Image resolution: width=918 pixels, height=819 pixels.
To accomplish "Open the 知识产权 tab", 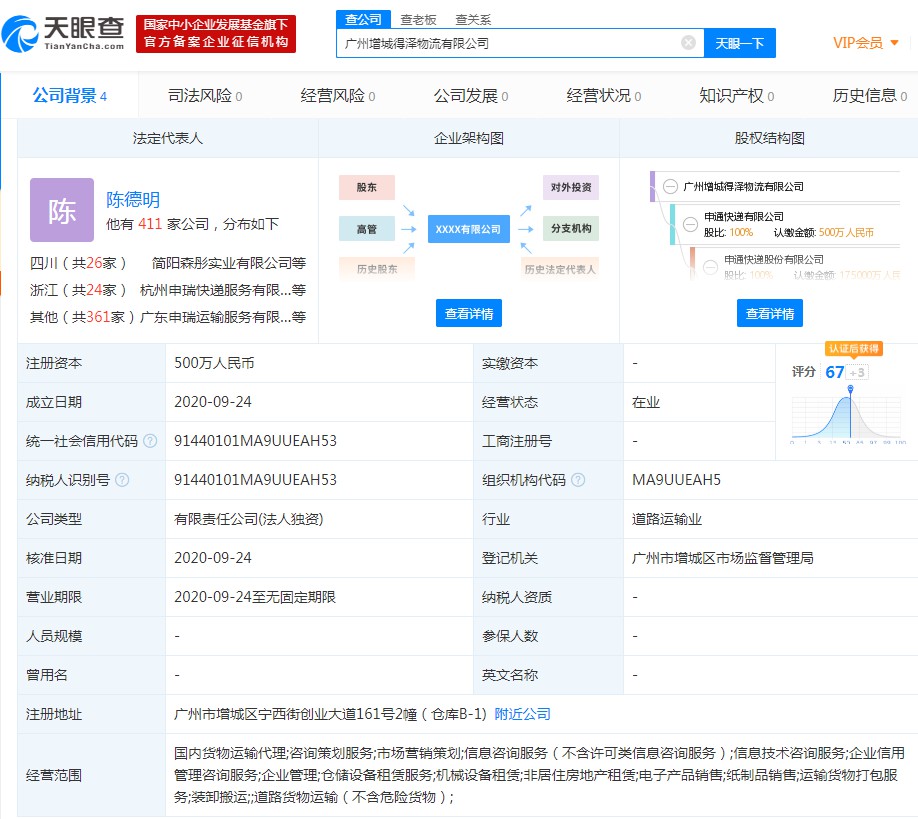I will pyautogui.click(x=737, y=95).
